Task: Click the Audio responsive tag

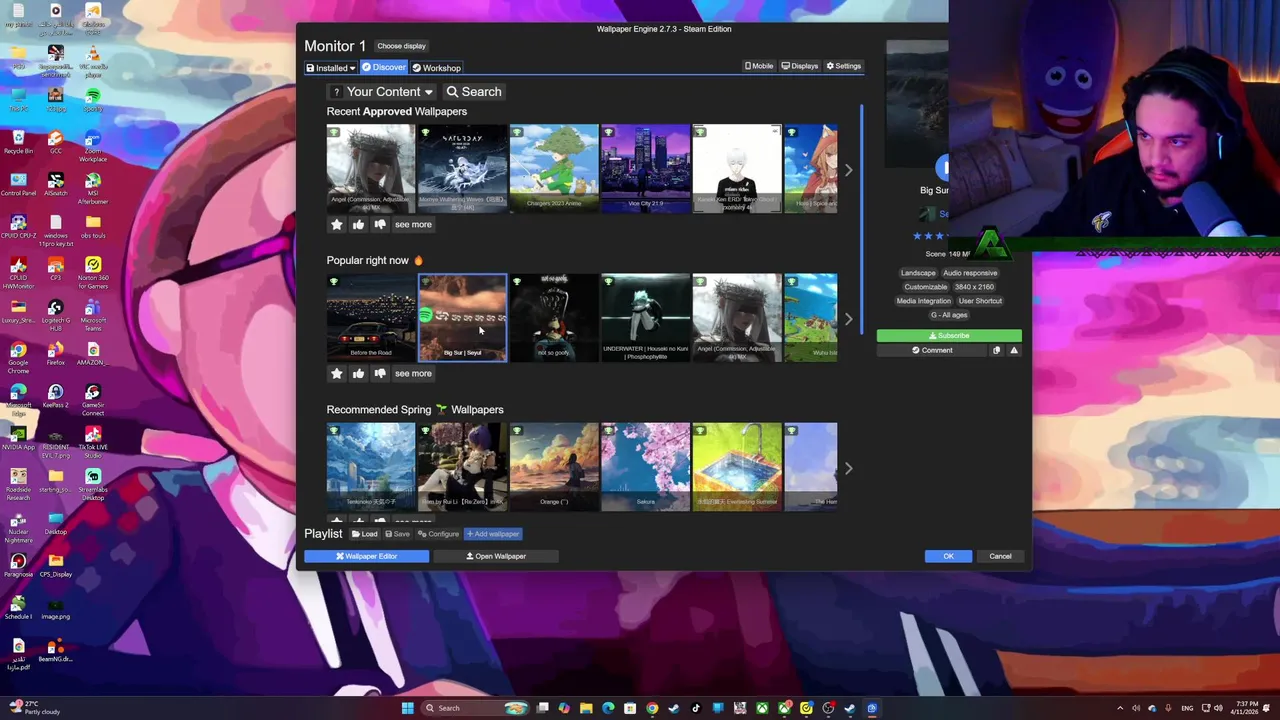Action: tap(970, 273)
